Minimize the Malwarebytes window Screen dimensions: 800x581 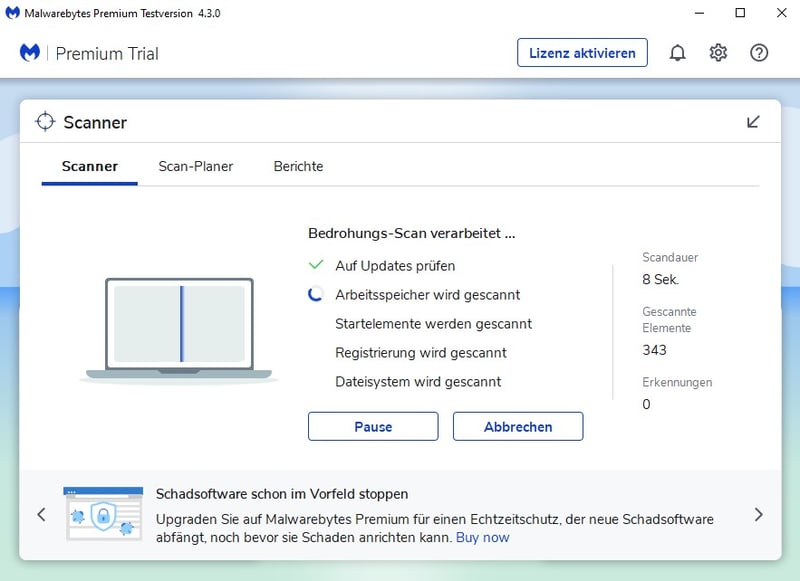(699, 13)
